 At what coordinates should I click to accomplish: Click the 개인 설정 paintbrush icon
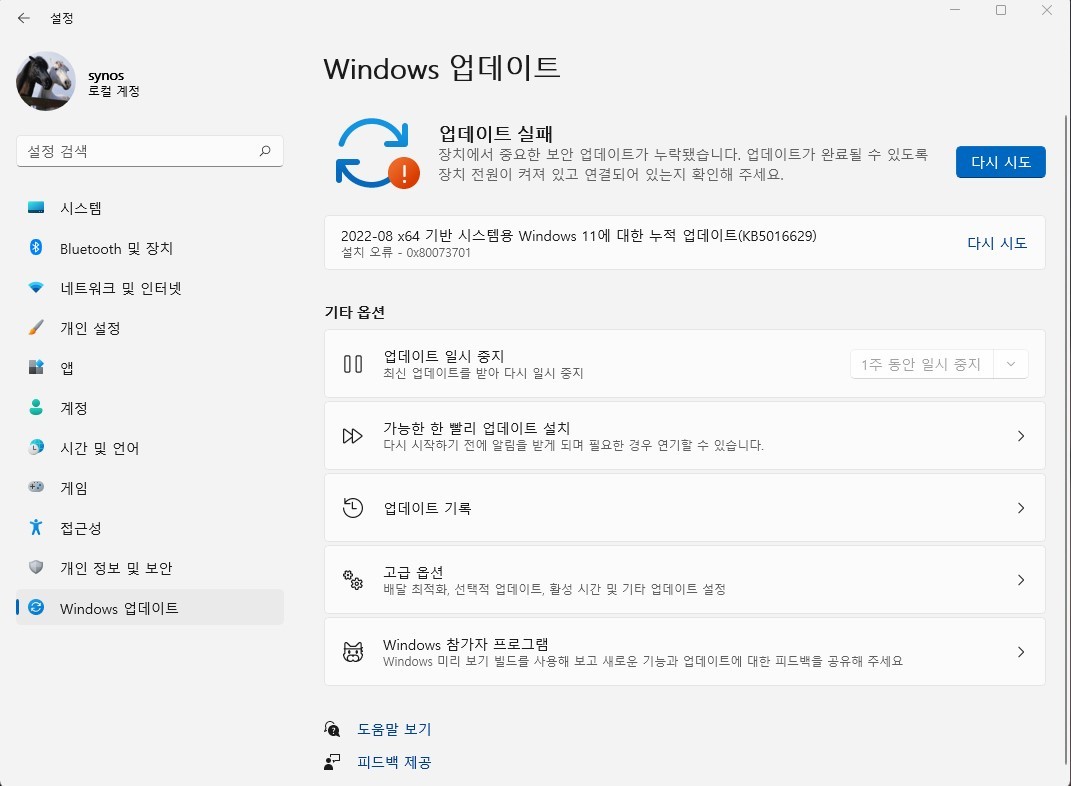pyautogui.click(x=36, y=328)
